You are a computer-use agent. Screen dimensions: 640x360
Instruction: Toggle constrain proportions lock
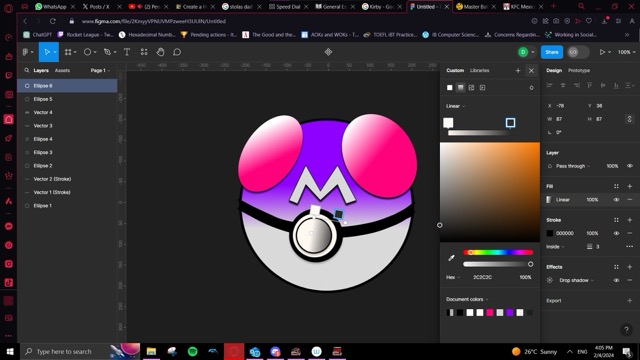point(629,119)
